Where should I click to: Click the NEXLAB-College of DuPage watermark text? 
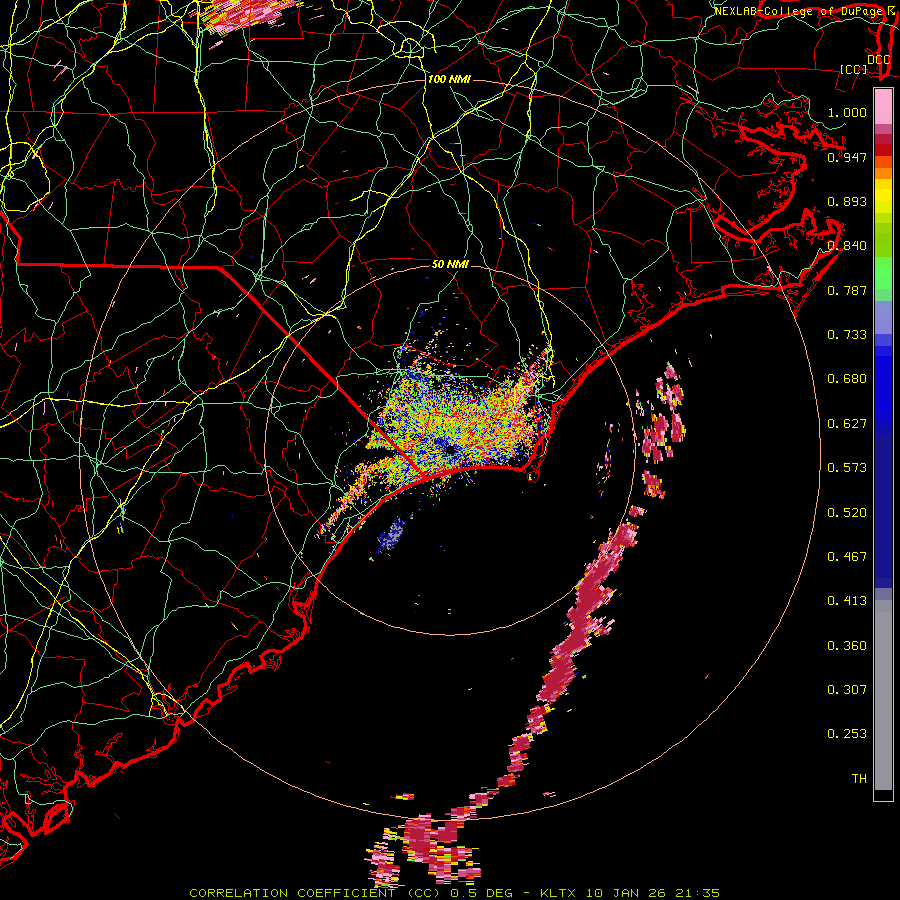click(x=801, y=11)
